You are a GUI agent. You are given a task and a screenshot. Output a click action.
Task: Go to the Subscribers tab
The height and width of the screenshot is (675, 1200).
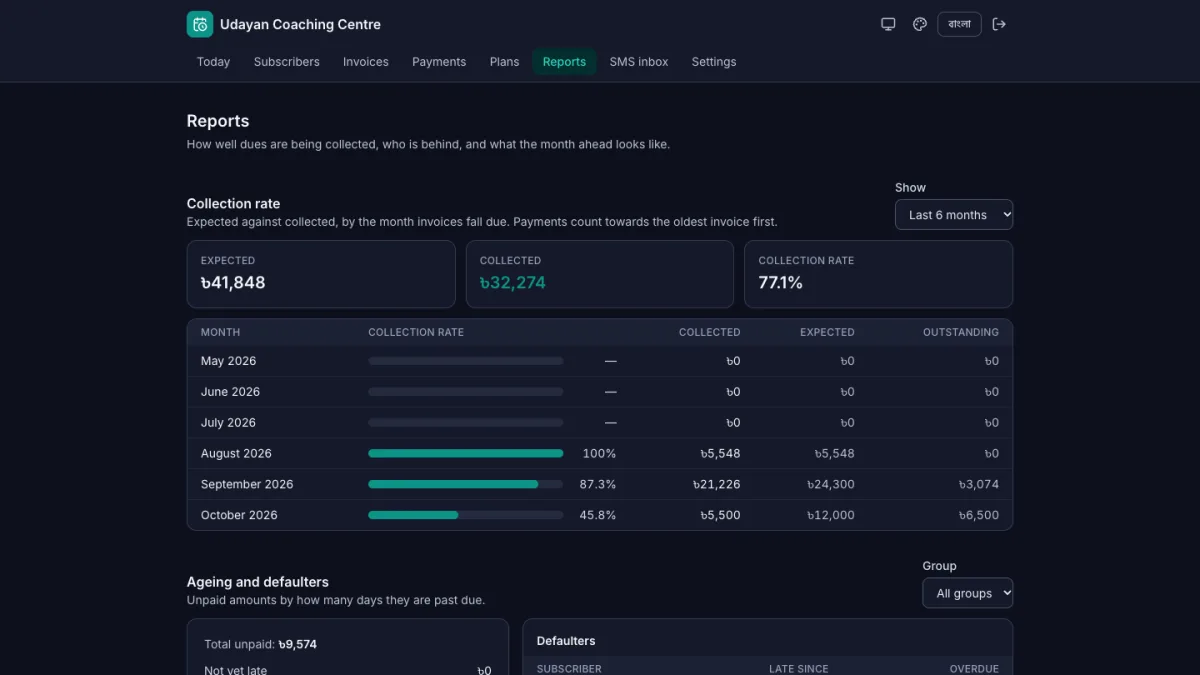[287, 62]
